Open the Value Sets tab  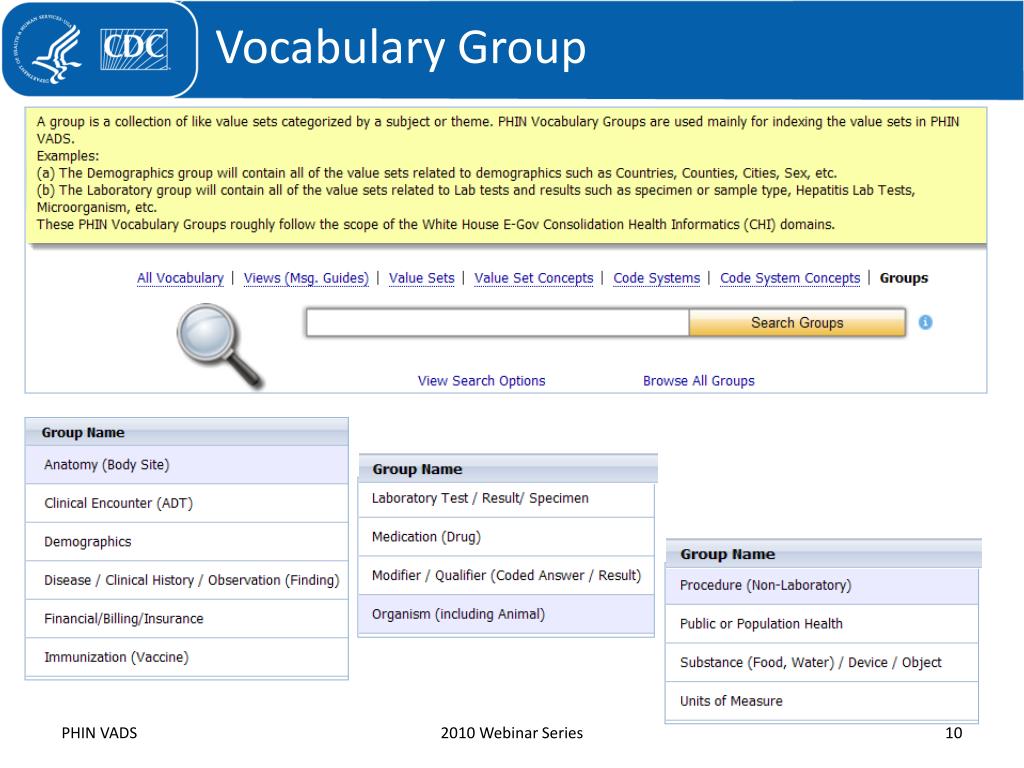[421, 278]
